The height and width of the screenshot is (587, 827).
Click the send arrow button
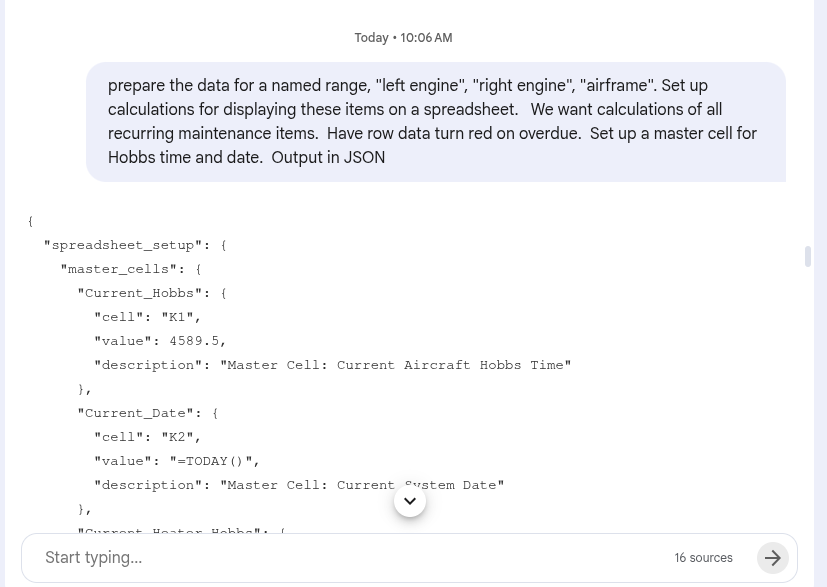tap(772, 558)
